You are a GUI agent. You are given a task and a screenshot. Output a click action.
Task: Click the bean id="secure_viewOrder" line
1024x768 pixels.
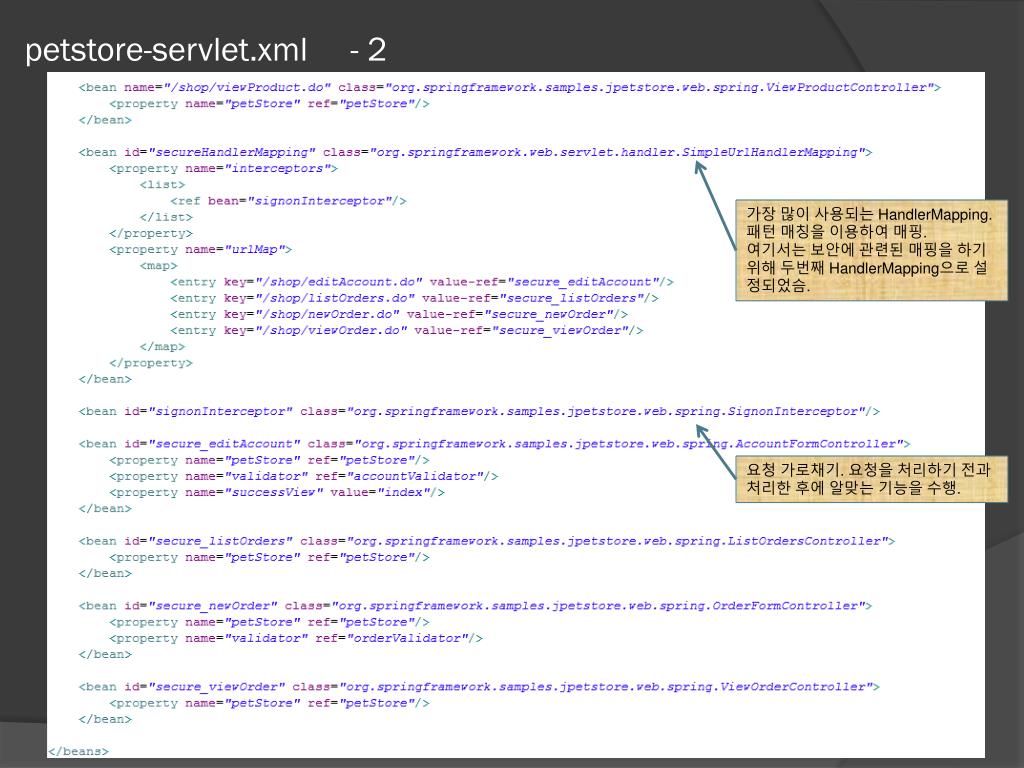479,687
